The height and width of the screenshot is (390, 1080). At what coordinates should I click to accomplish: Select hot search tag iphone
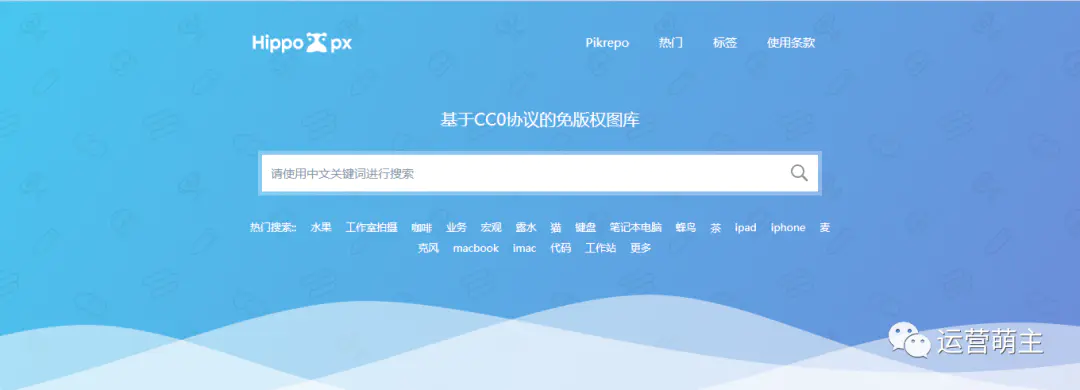pos(788,227)
